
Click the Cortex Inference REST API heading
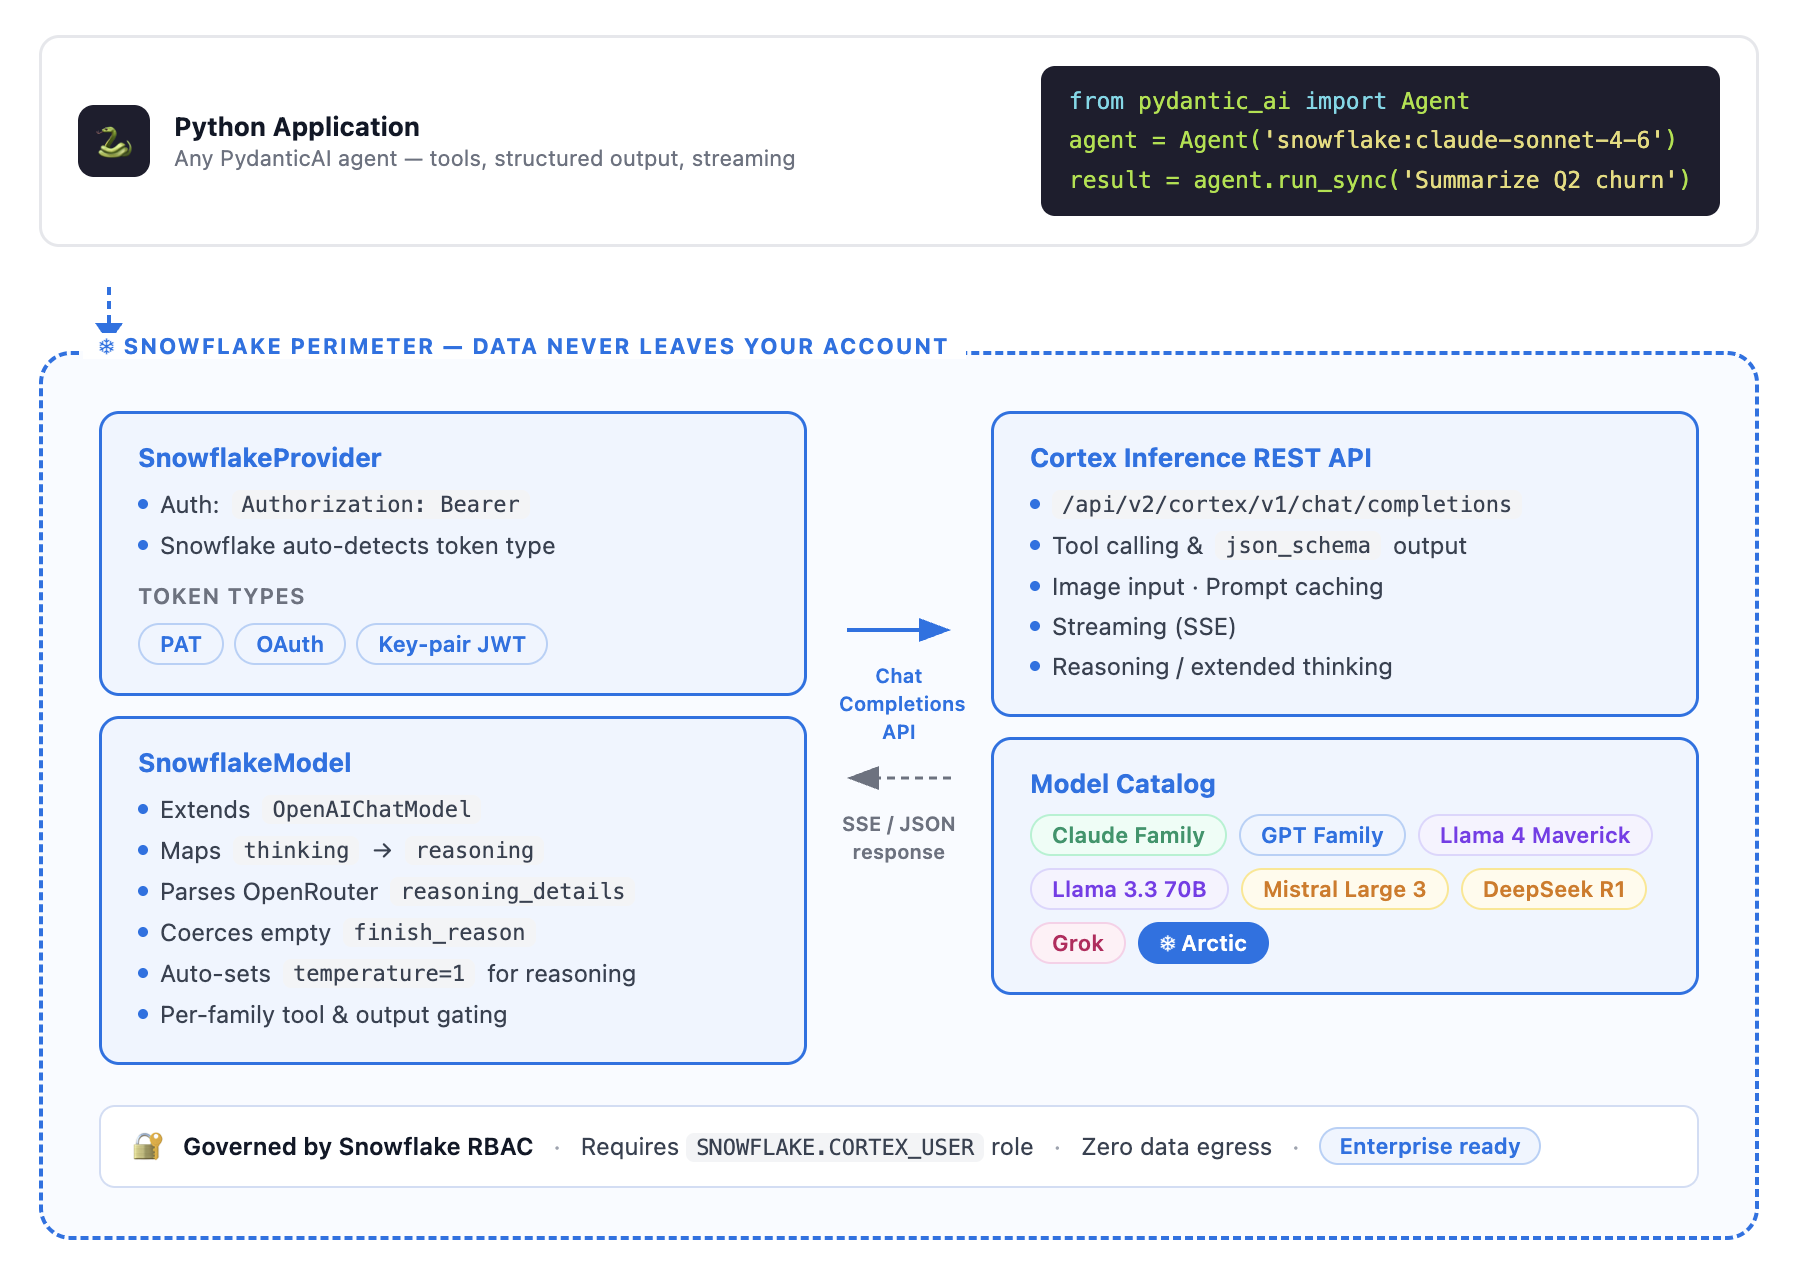(x=1201, y=458)
